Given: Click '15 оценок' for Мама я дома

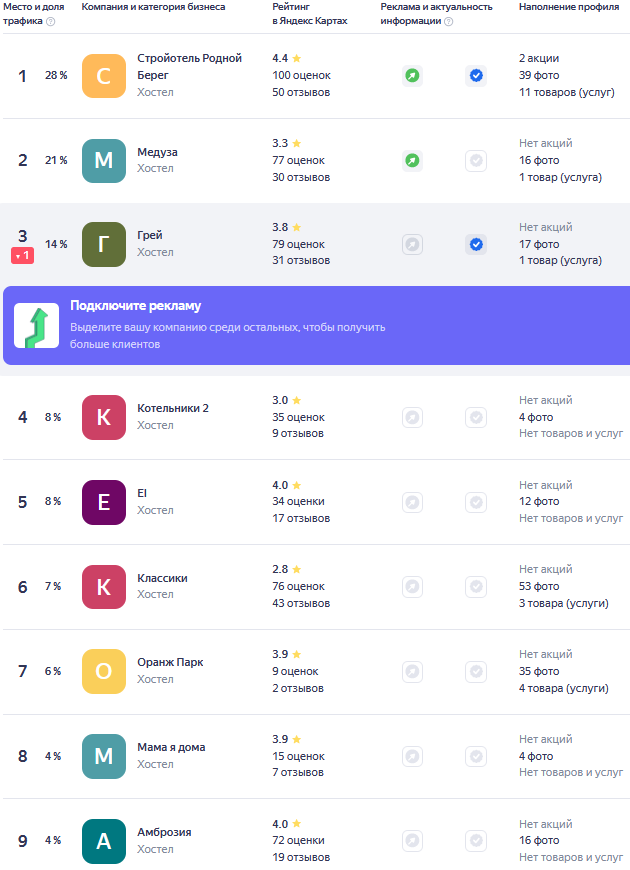Looking at the screenshot, I should point(299,756).
